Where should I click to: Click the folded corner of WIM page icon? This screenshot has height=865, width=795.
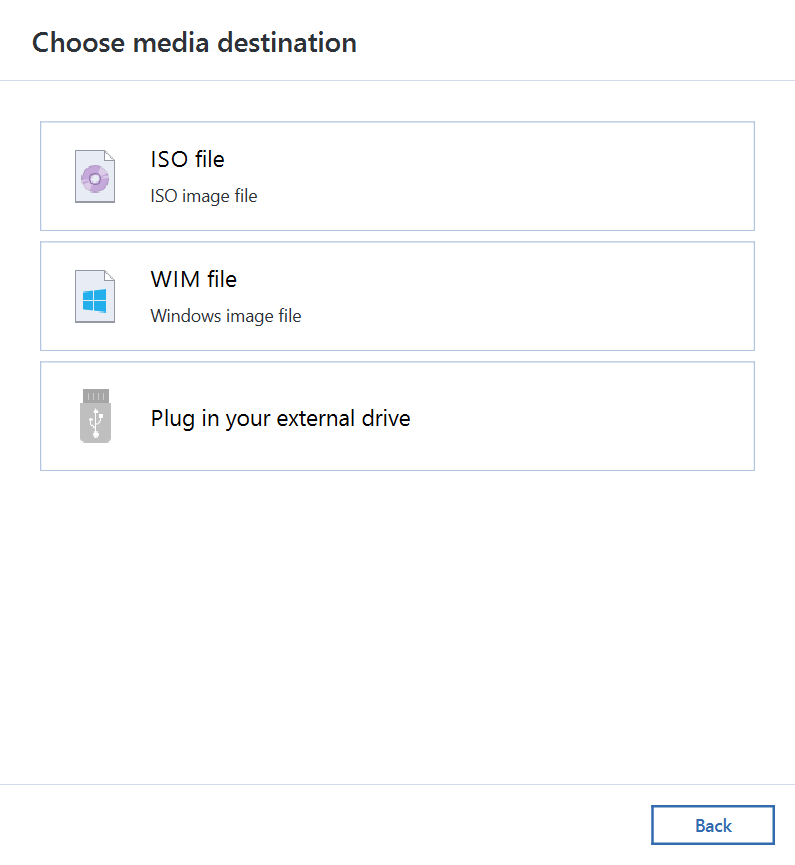point(109,276)
